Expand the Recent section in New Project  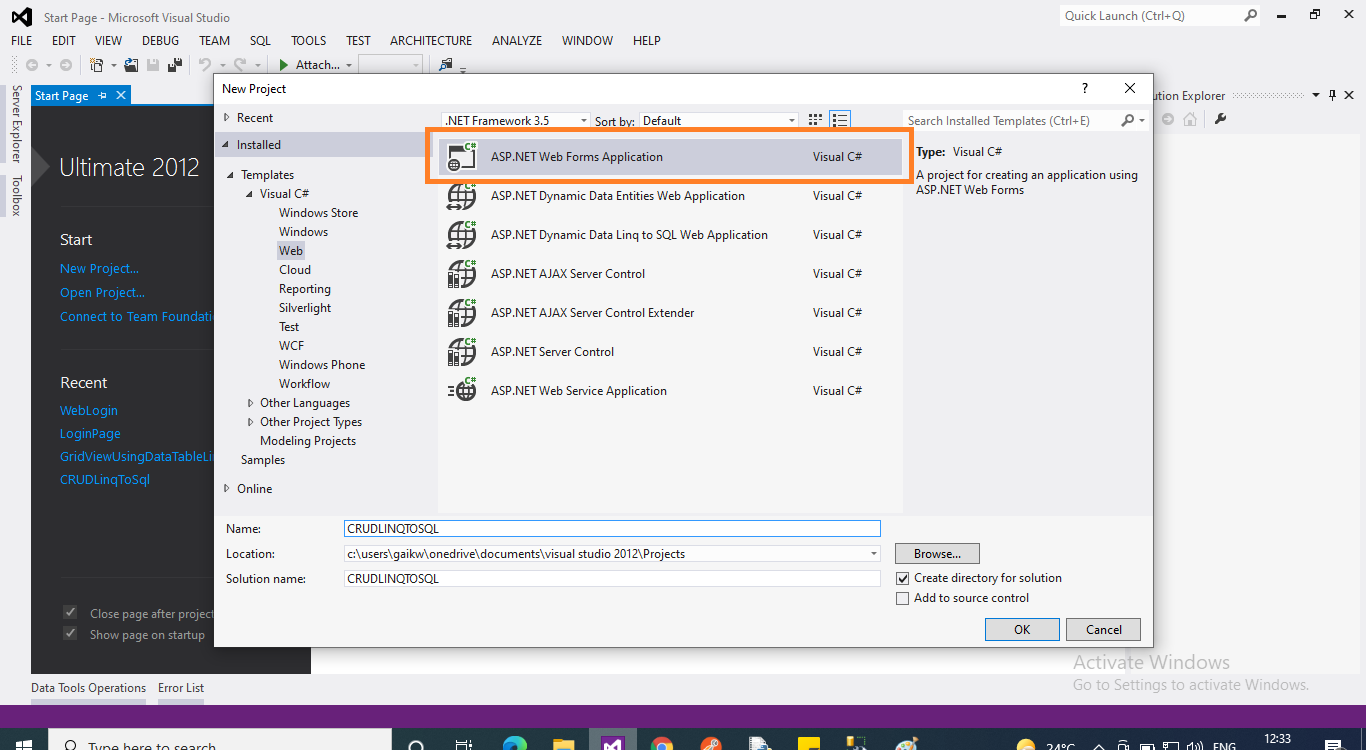point(226,118)
